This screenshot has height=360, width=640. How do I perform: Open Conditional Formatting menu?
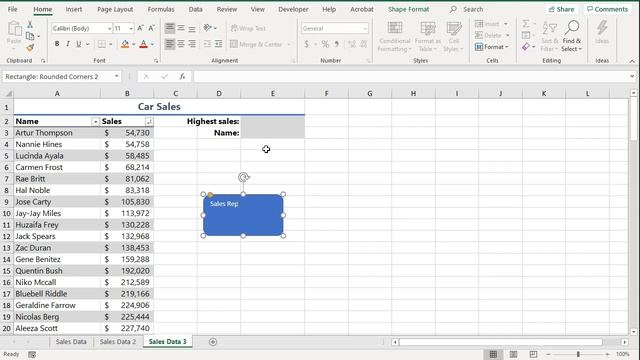tap(394, 37)
